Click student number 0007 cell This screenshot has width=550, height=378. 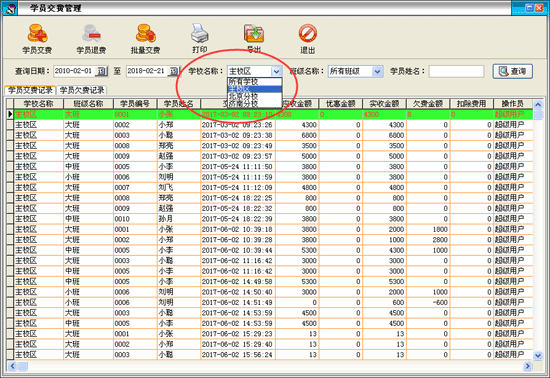click(135, 188)
